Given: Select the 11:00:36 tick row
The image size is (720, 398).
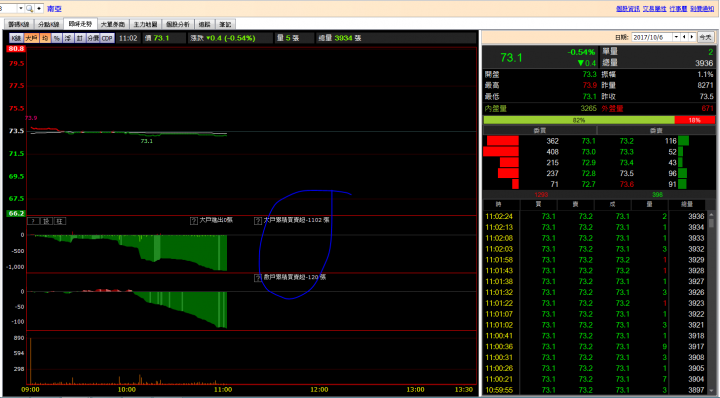Looking at the screenshot, I should pyautogui.click(x=595, y=347).
